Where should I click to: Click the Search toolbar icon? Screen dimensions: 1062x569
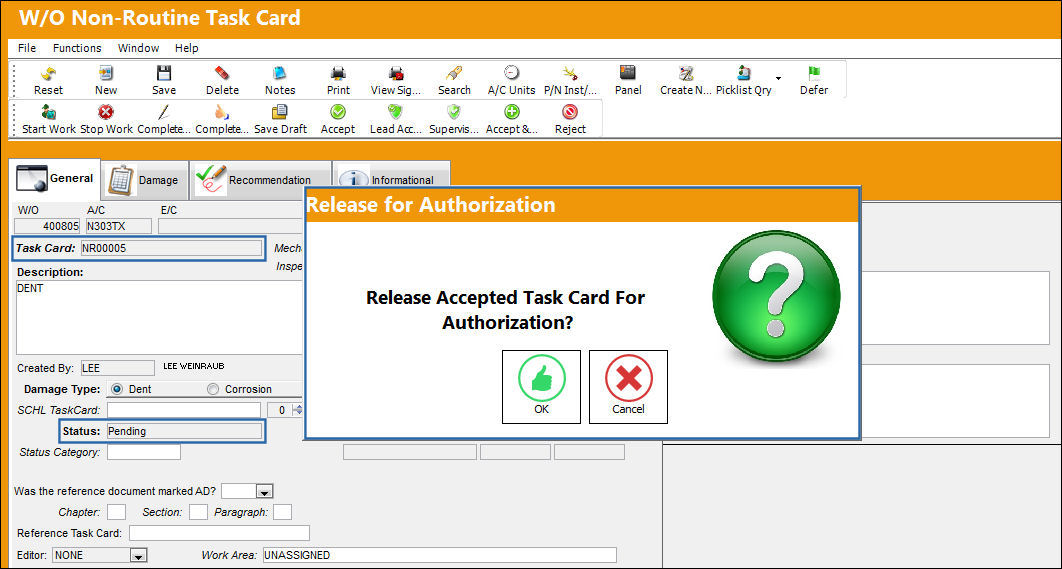point(454,73)
